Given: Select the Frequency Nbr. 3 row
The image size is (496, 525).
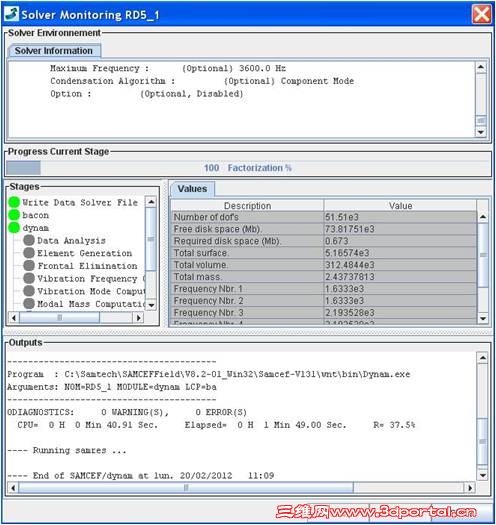Looking at the screenshot, I should click(x=324, y=313).
